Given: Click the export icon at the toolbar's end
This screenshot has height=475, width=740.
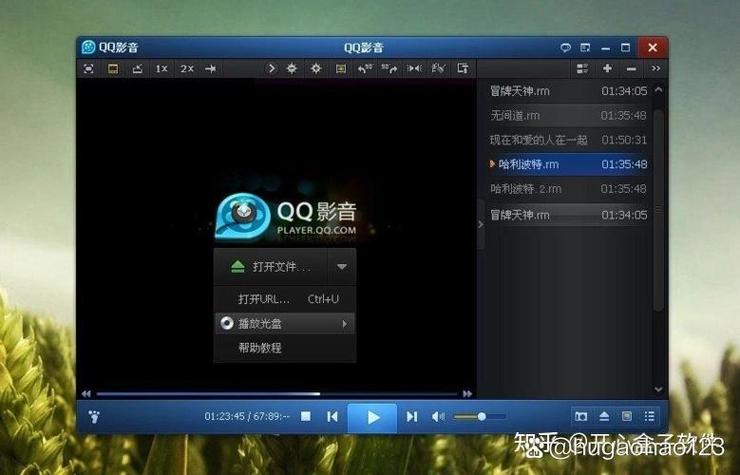Looking at the screenshot, I should tap(463, 68).
